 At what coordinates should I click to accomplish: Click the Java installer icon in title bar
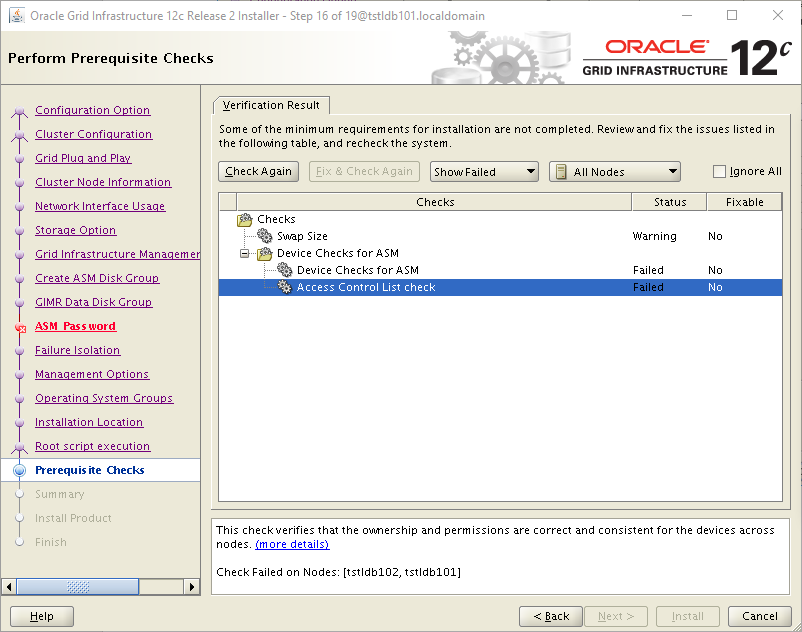click(17, 15)
